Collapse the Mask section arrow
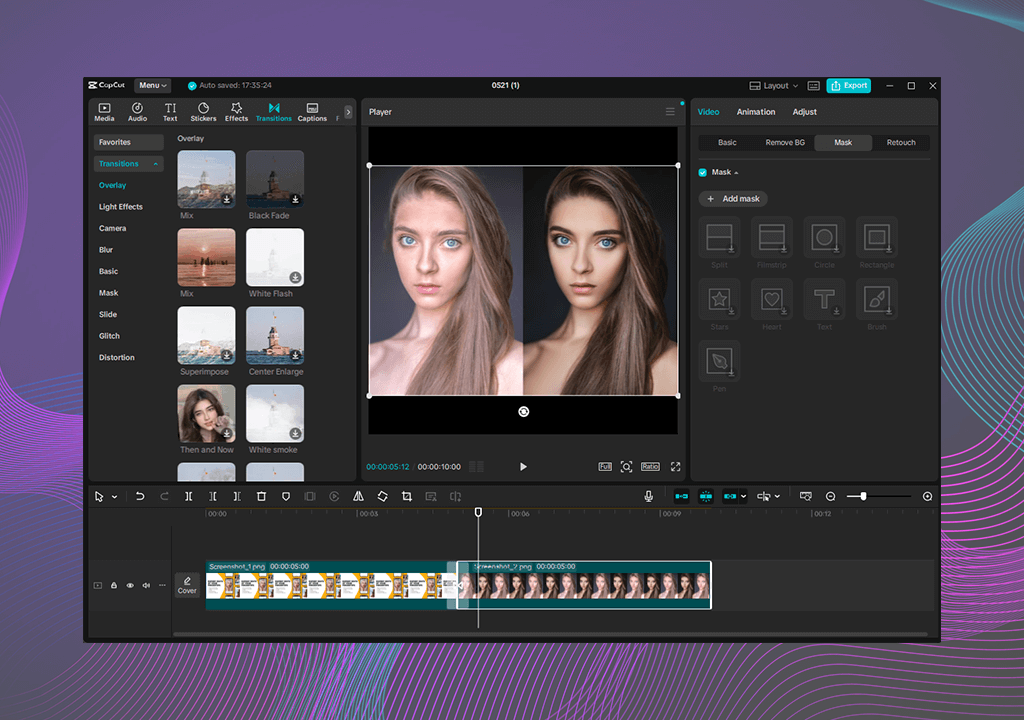This screenshot has height=720, width=1024. pos(737,173)
